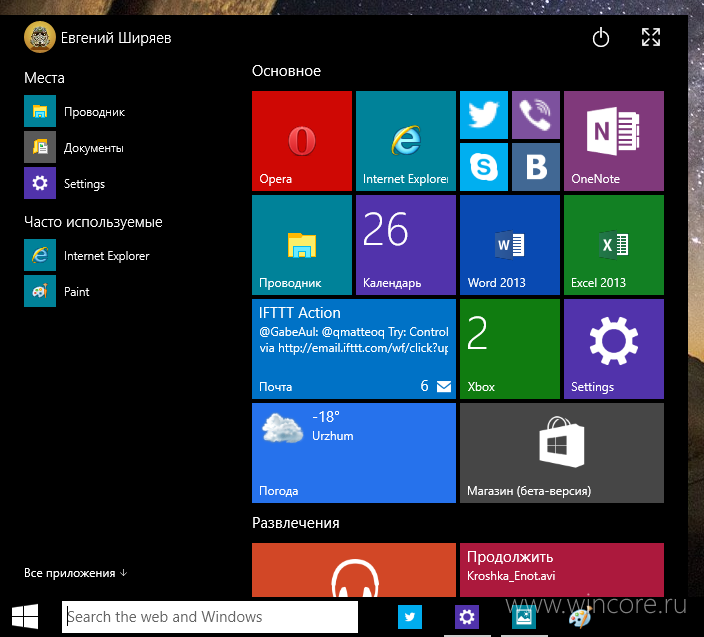Open the Opera tile
This screenshot has width=704, height=637.
pyautogui.click(x=302, y=141)
